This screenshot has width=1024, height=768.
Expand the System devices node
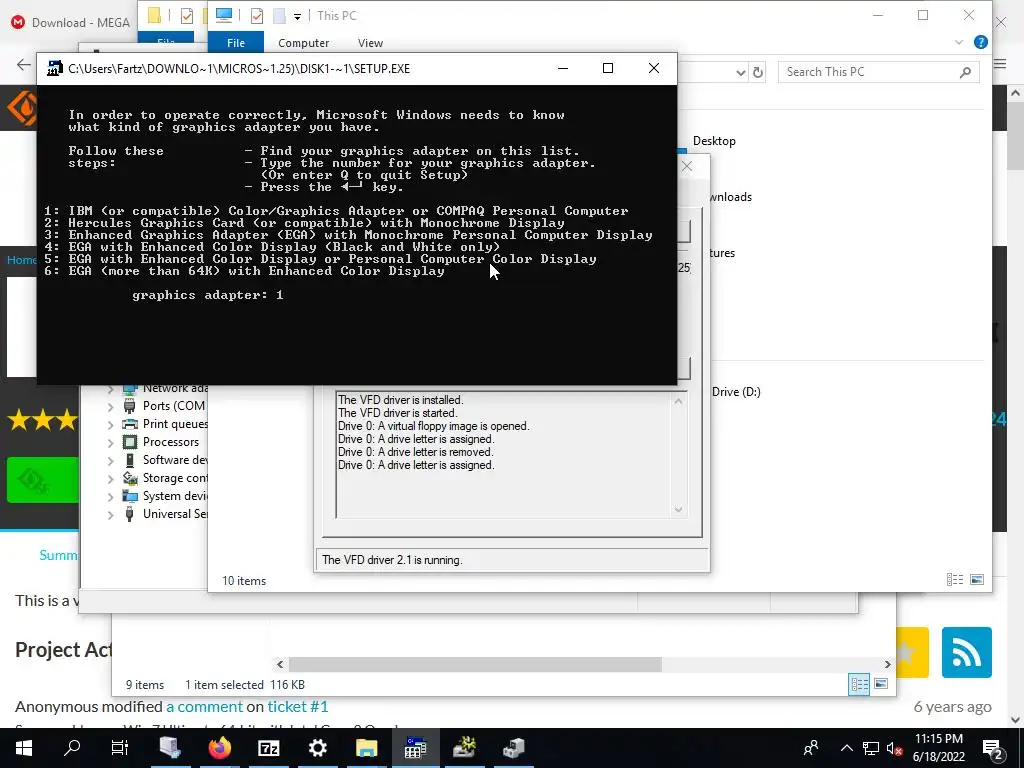tap(110, 496)
